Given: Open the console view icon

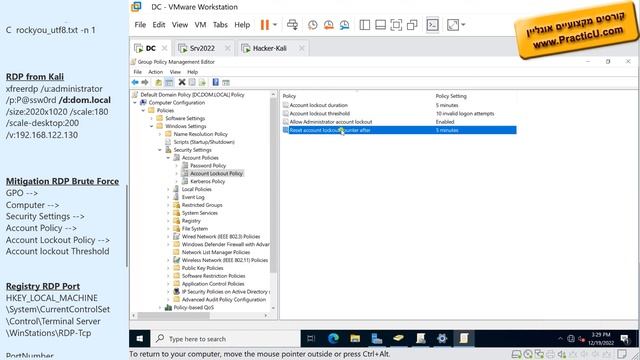Looking at the screenshot, I should click(432, 25).
